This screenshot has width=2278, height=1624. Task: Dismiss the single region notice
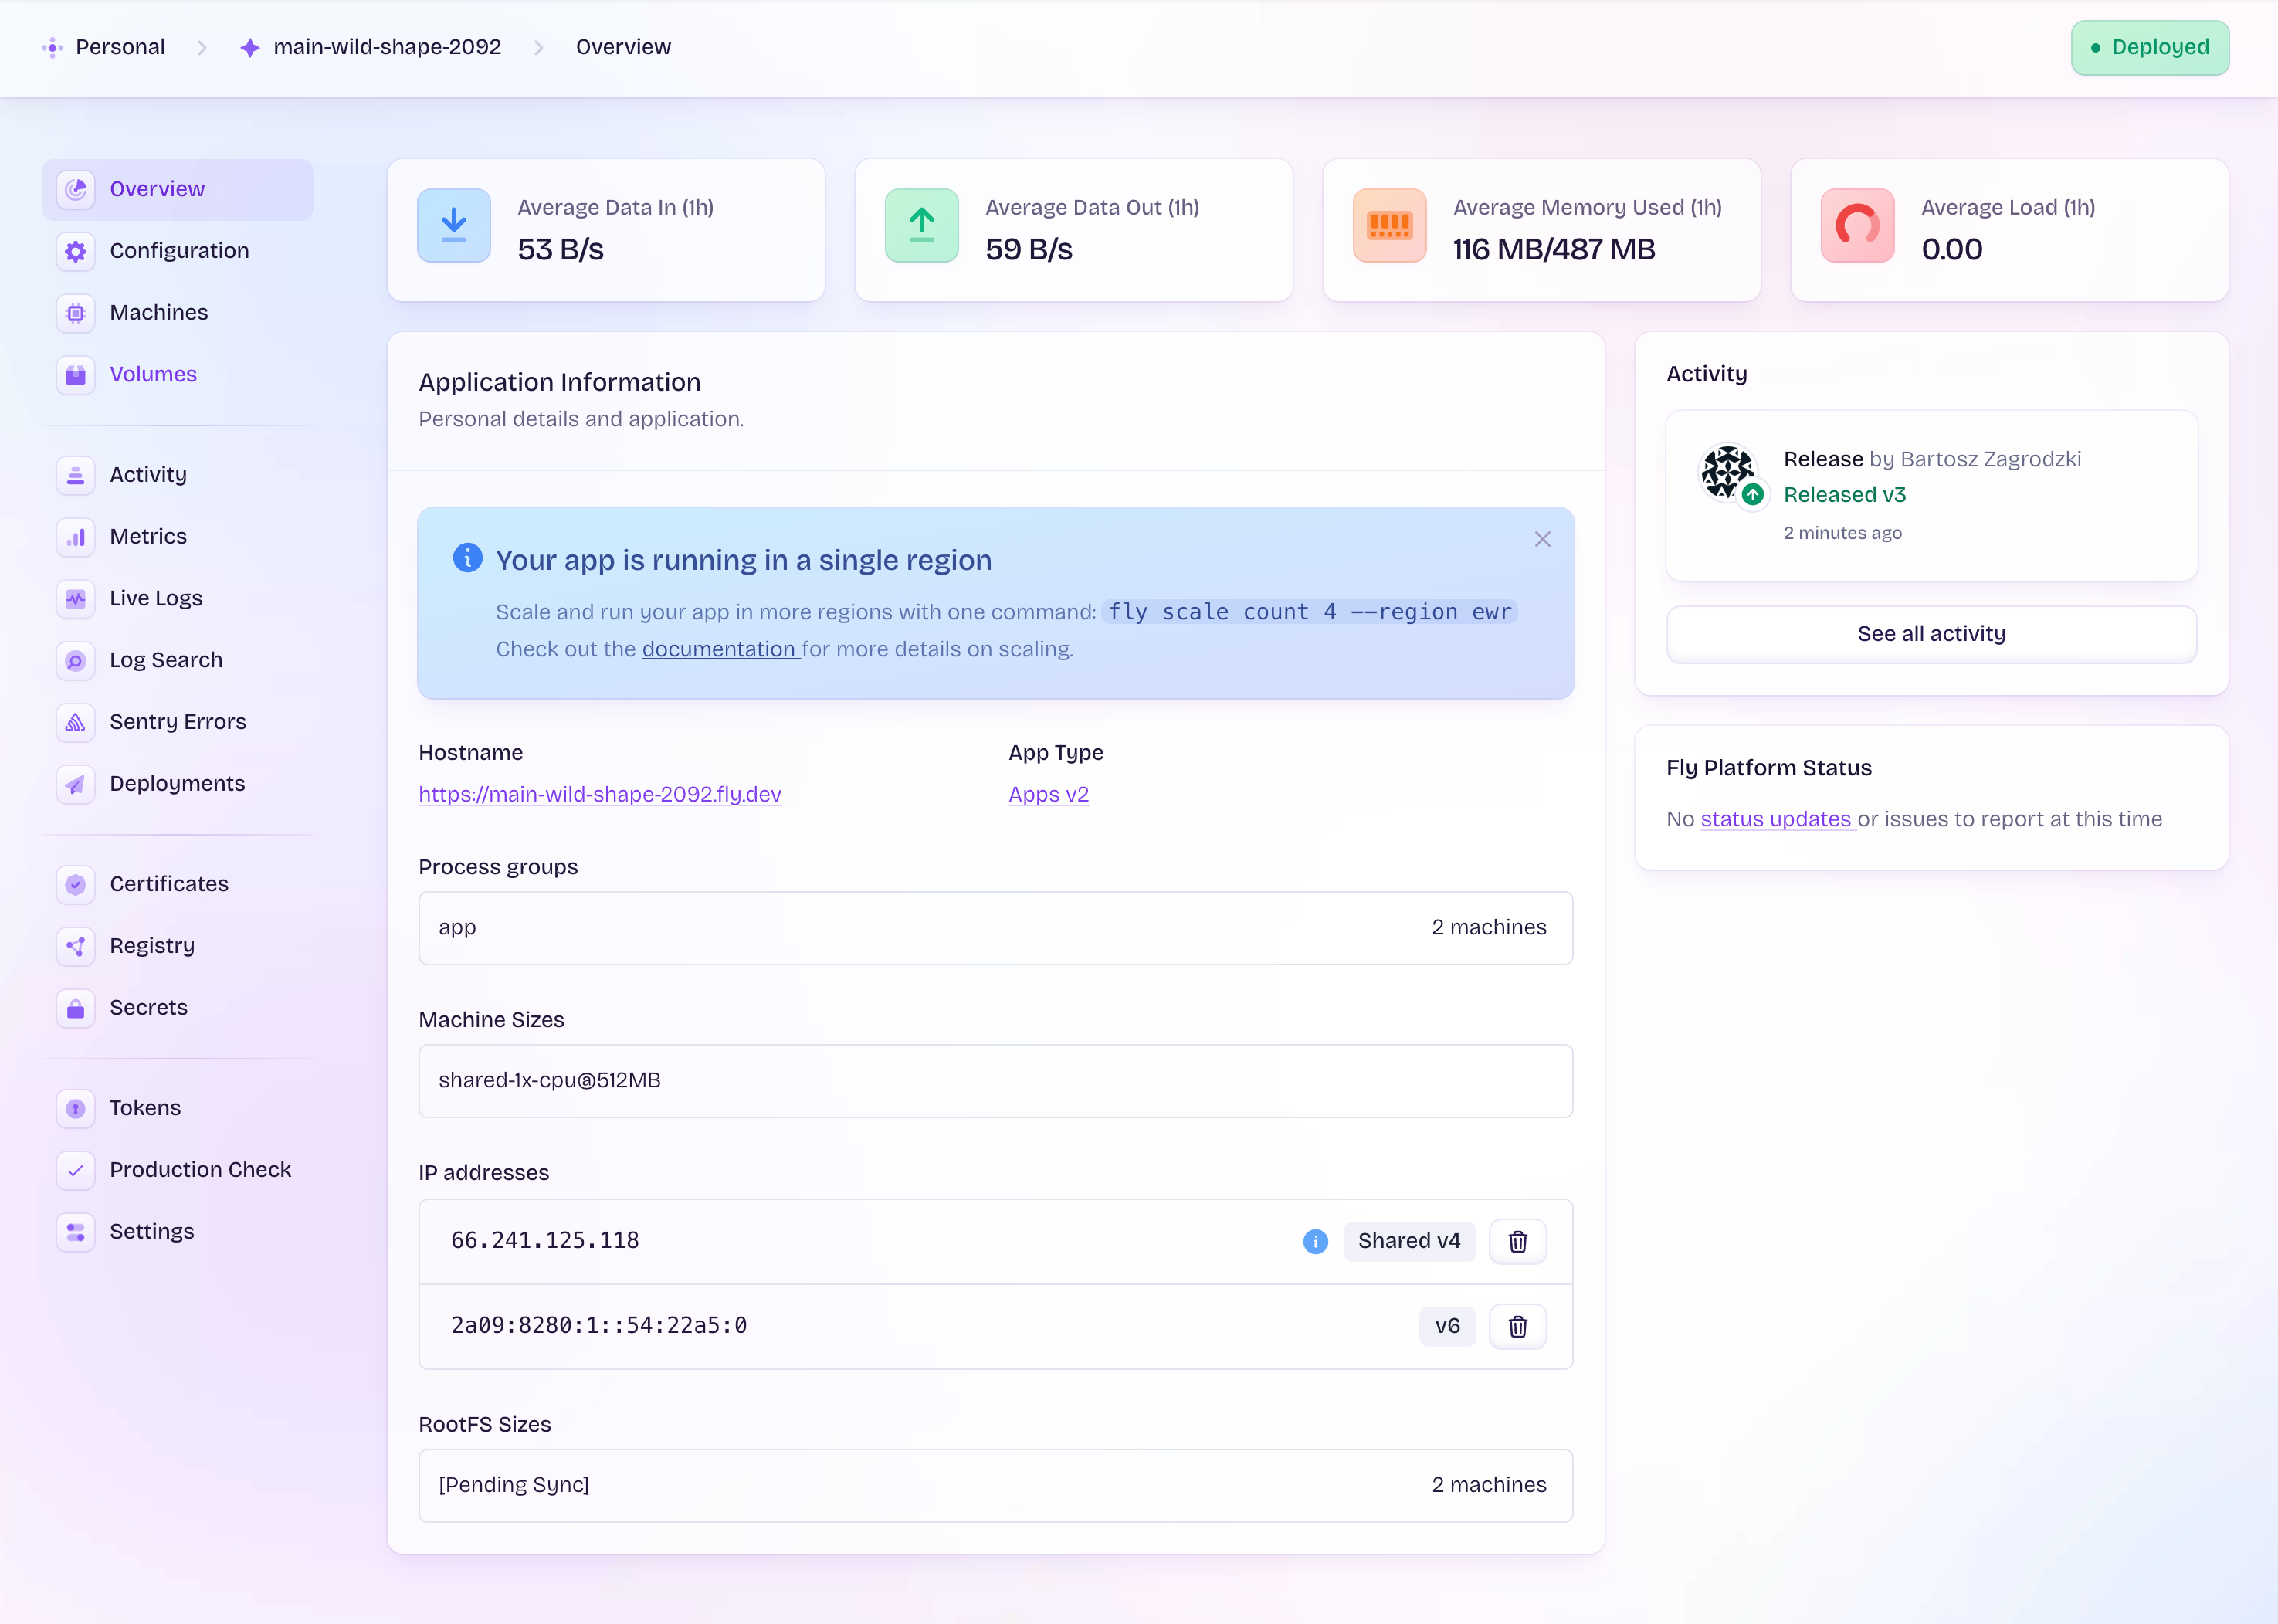pos(1542,539)
